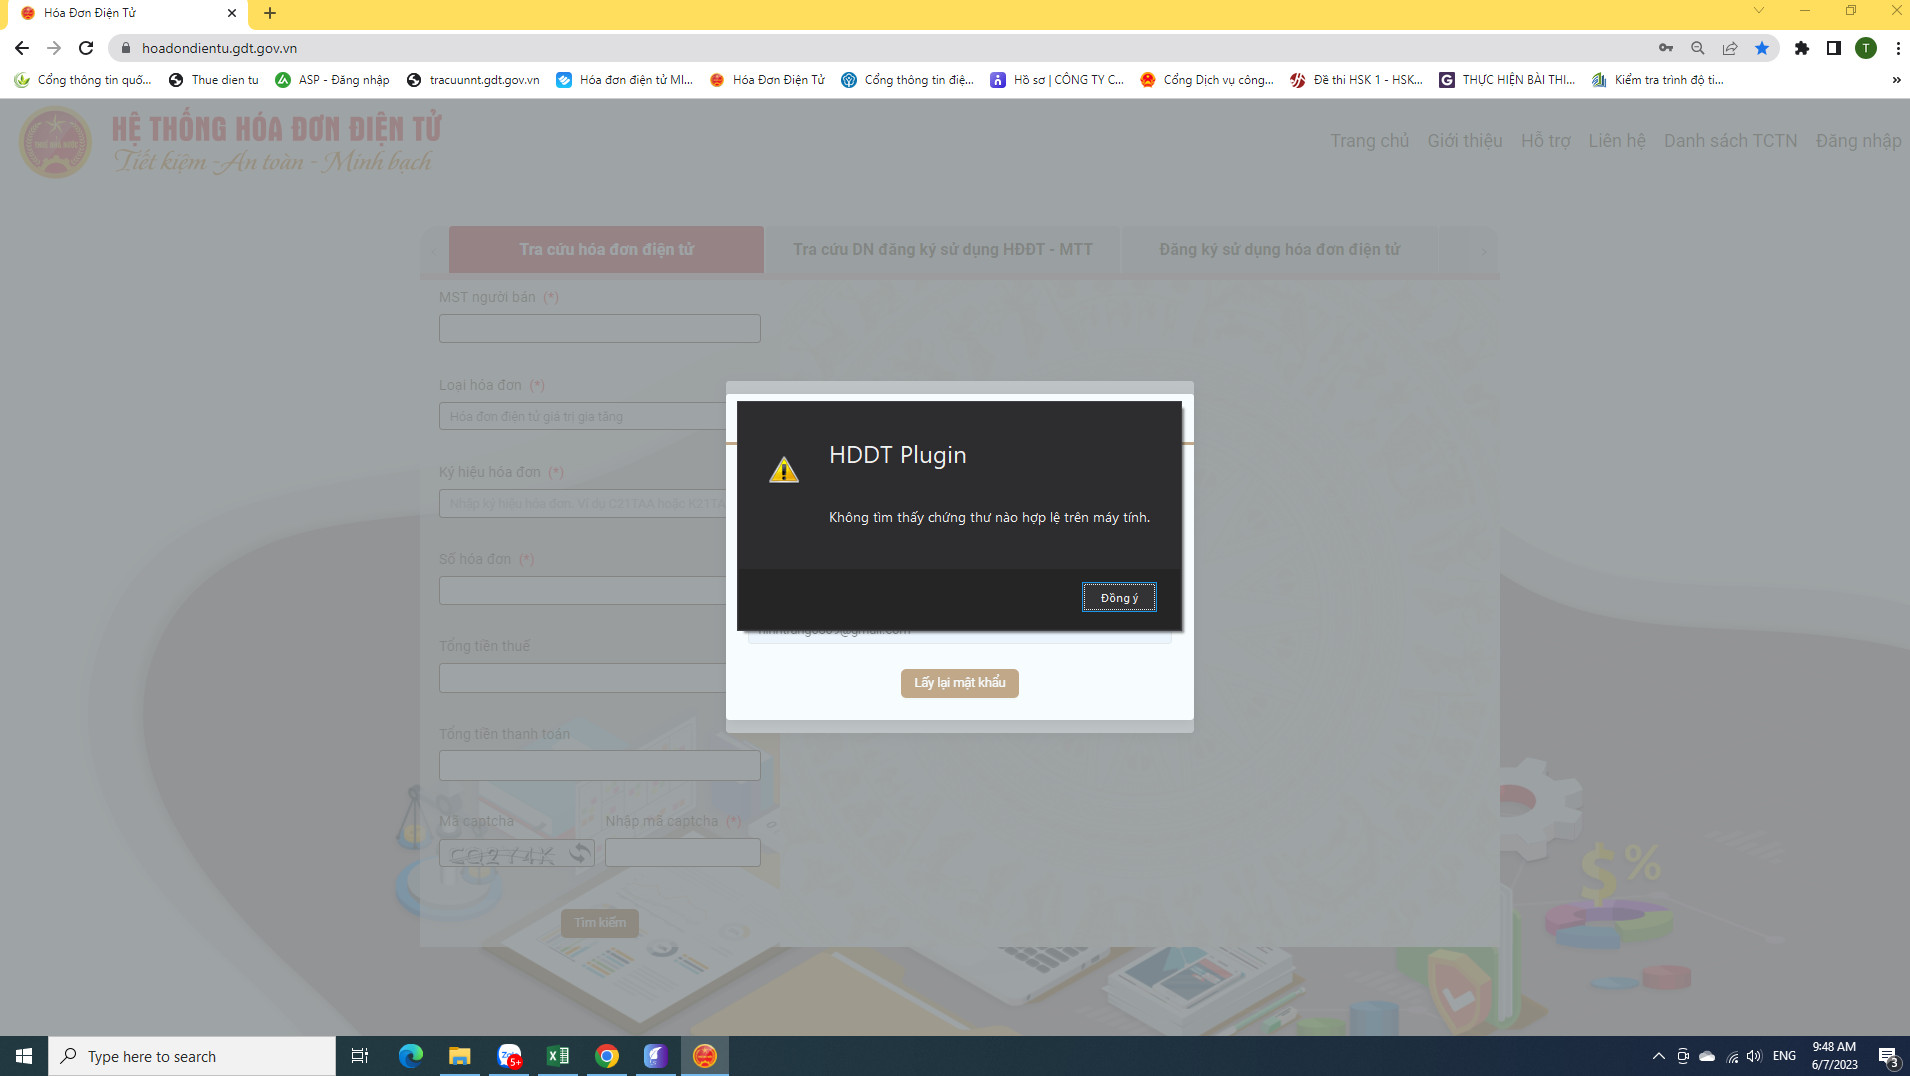This screenshot has width=1910, height=1076.
Task: Open the Extensions puzzle icon
Action: [1802, 48]
